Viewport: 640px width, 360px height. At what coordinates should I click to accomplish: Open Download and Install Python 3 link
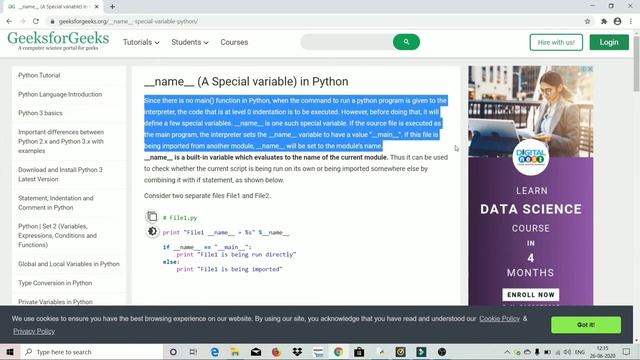(60, 174)
